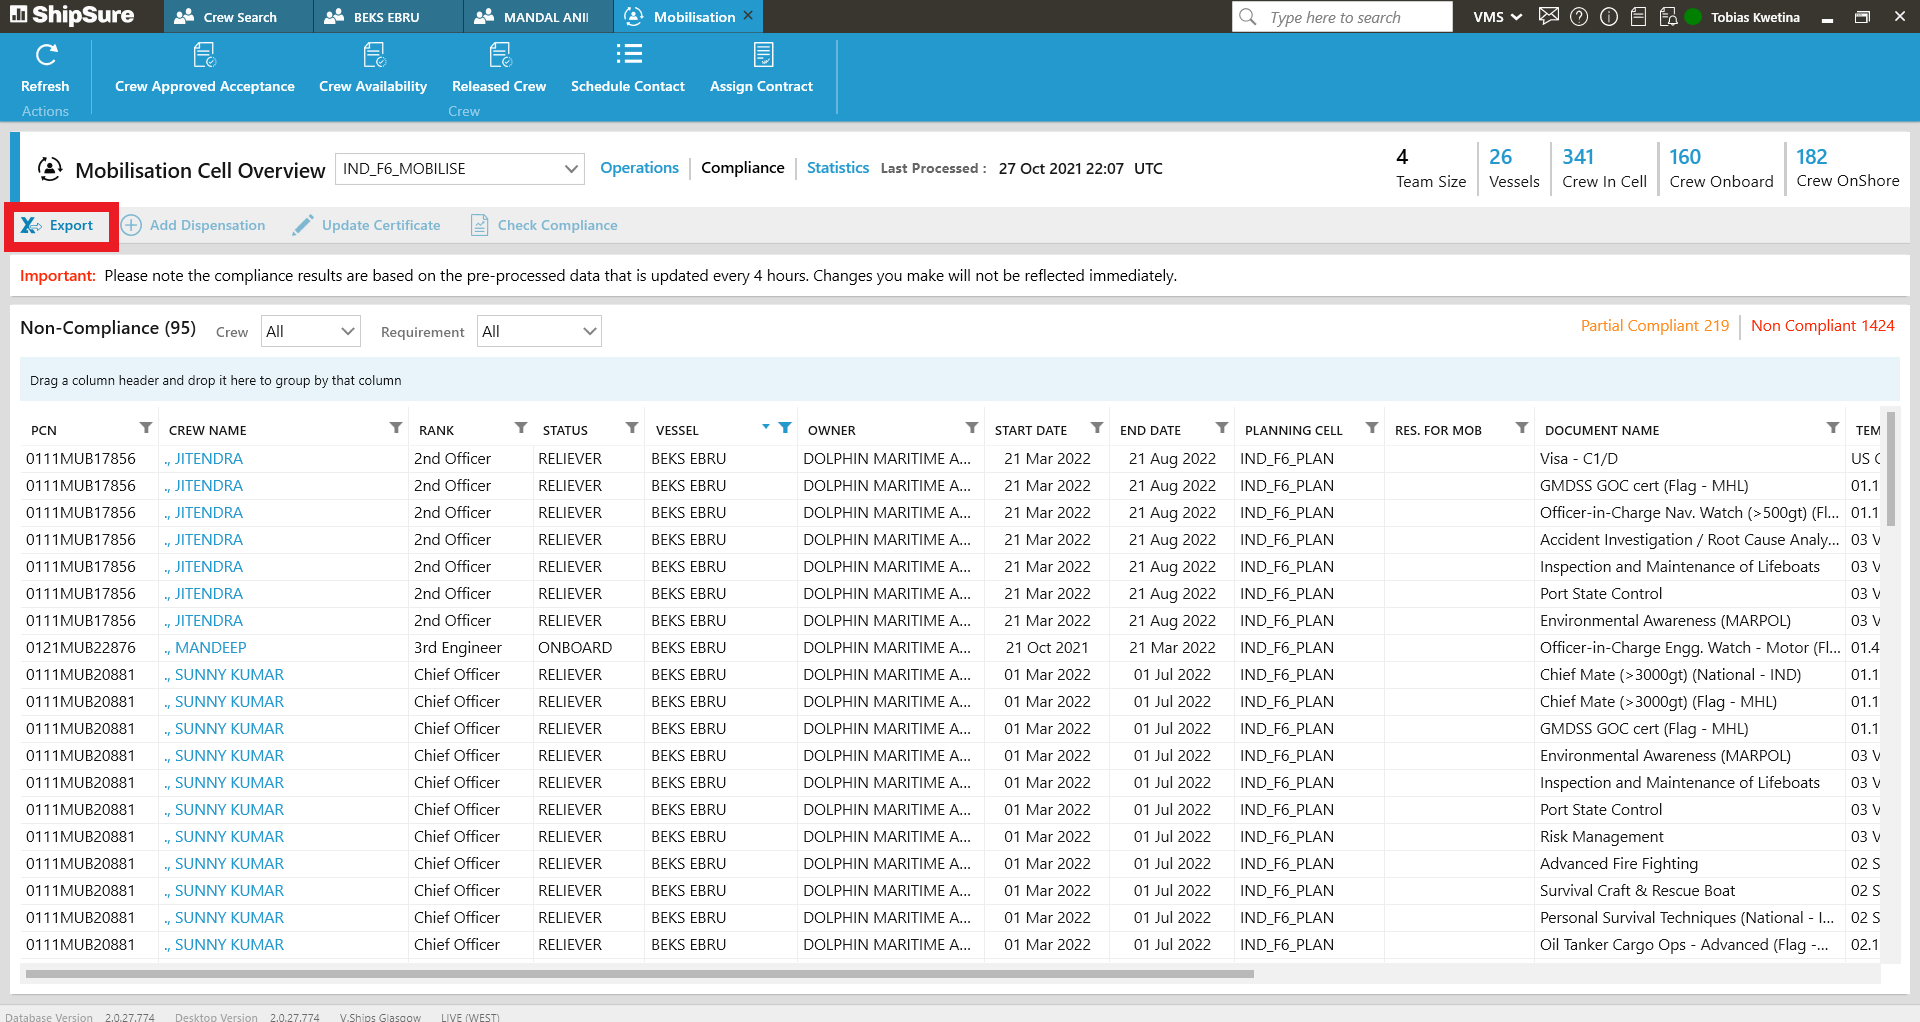Open the filter on the PCN column

[146, 428]
